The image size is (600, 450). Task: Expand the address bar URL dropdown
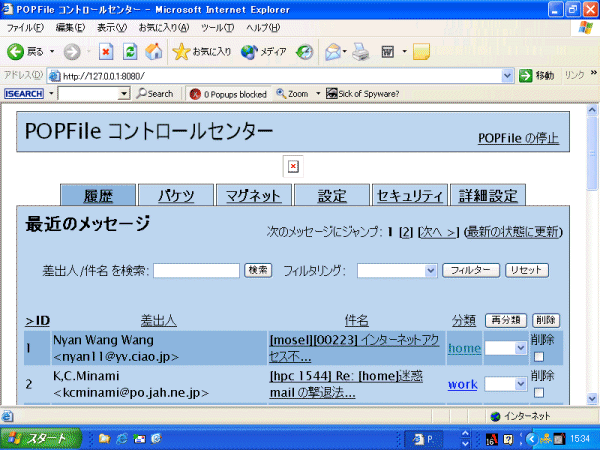pyautogui.click(x=507, y=75)
